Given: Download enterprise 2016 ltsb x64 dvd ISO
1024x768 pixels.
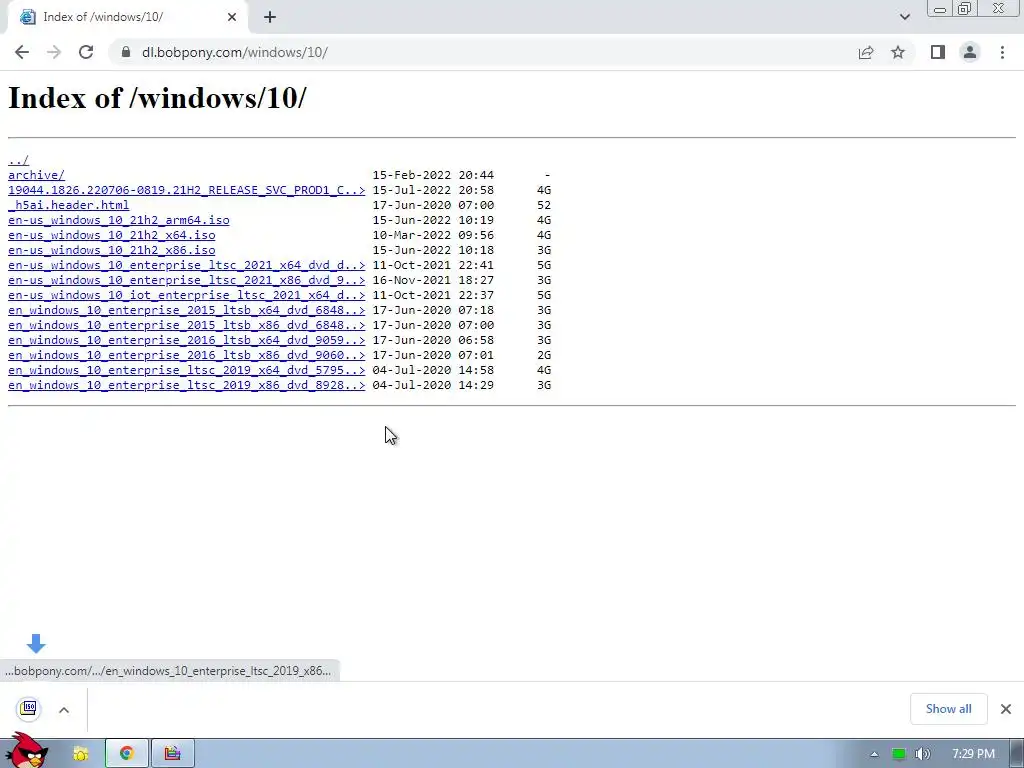Looking at the screenshot, I should 187,340.
